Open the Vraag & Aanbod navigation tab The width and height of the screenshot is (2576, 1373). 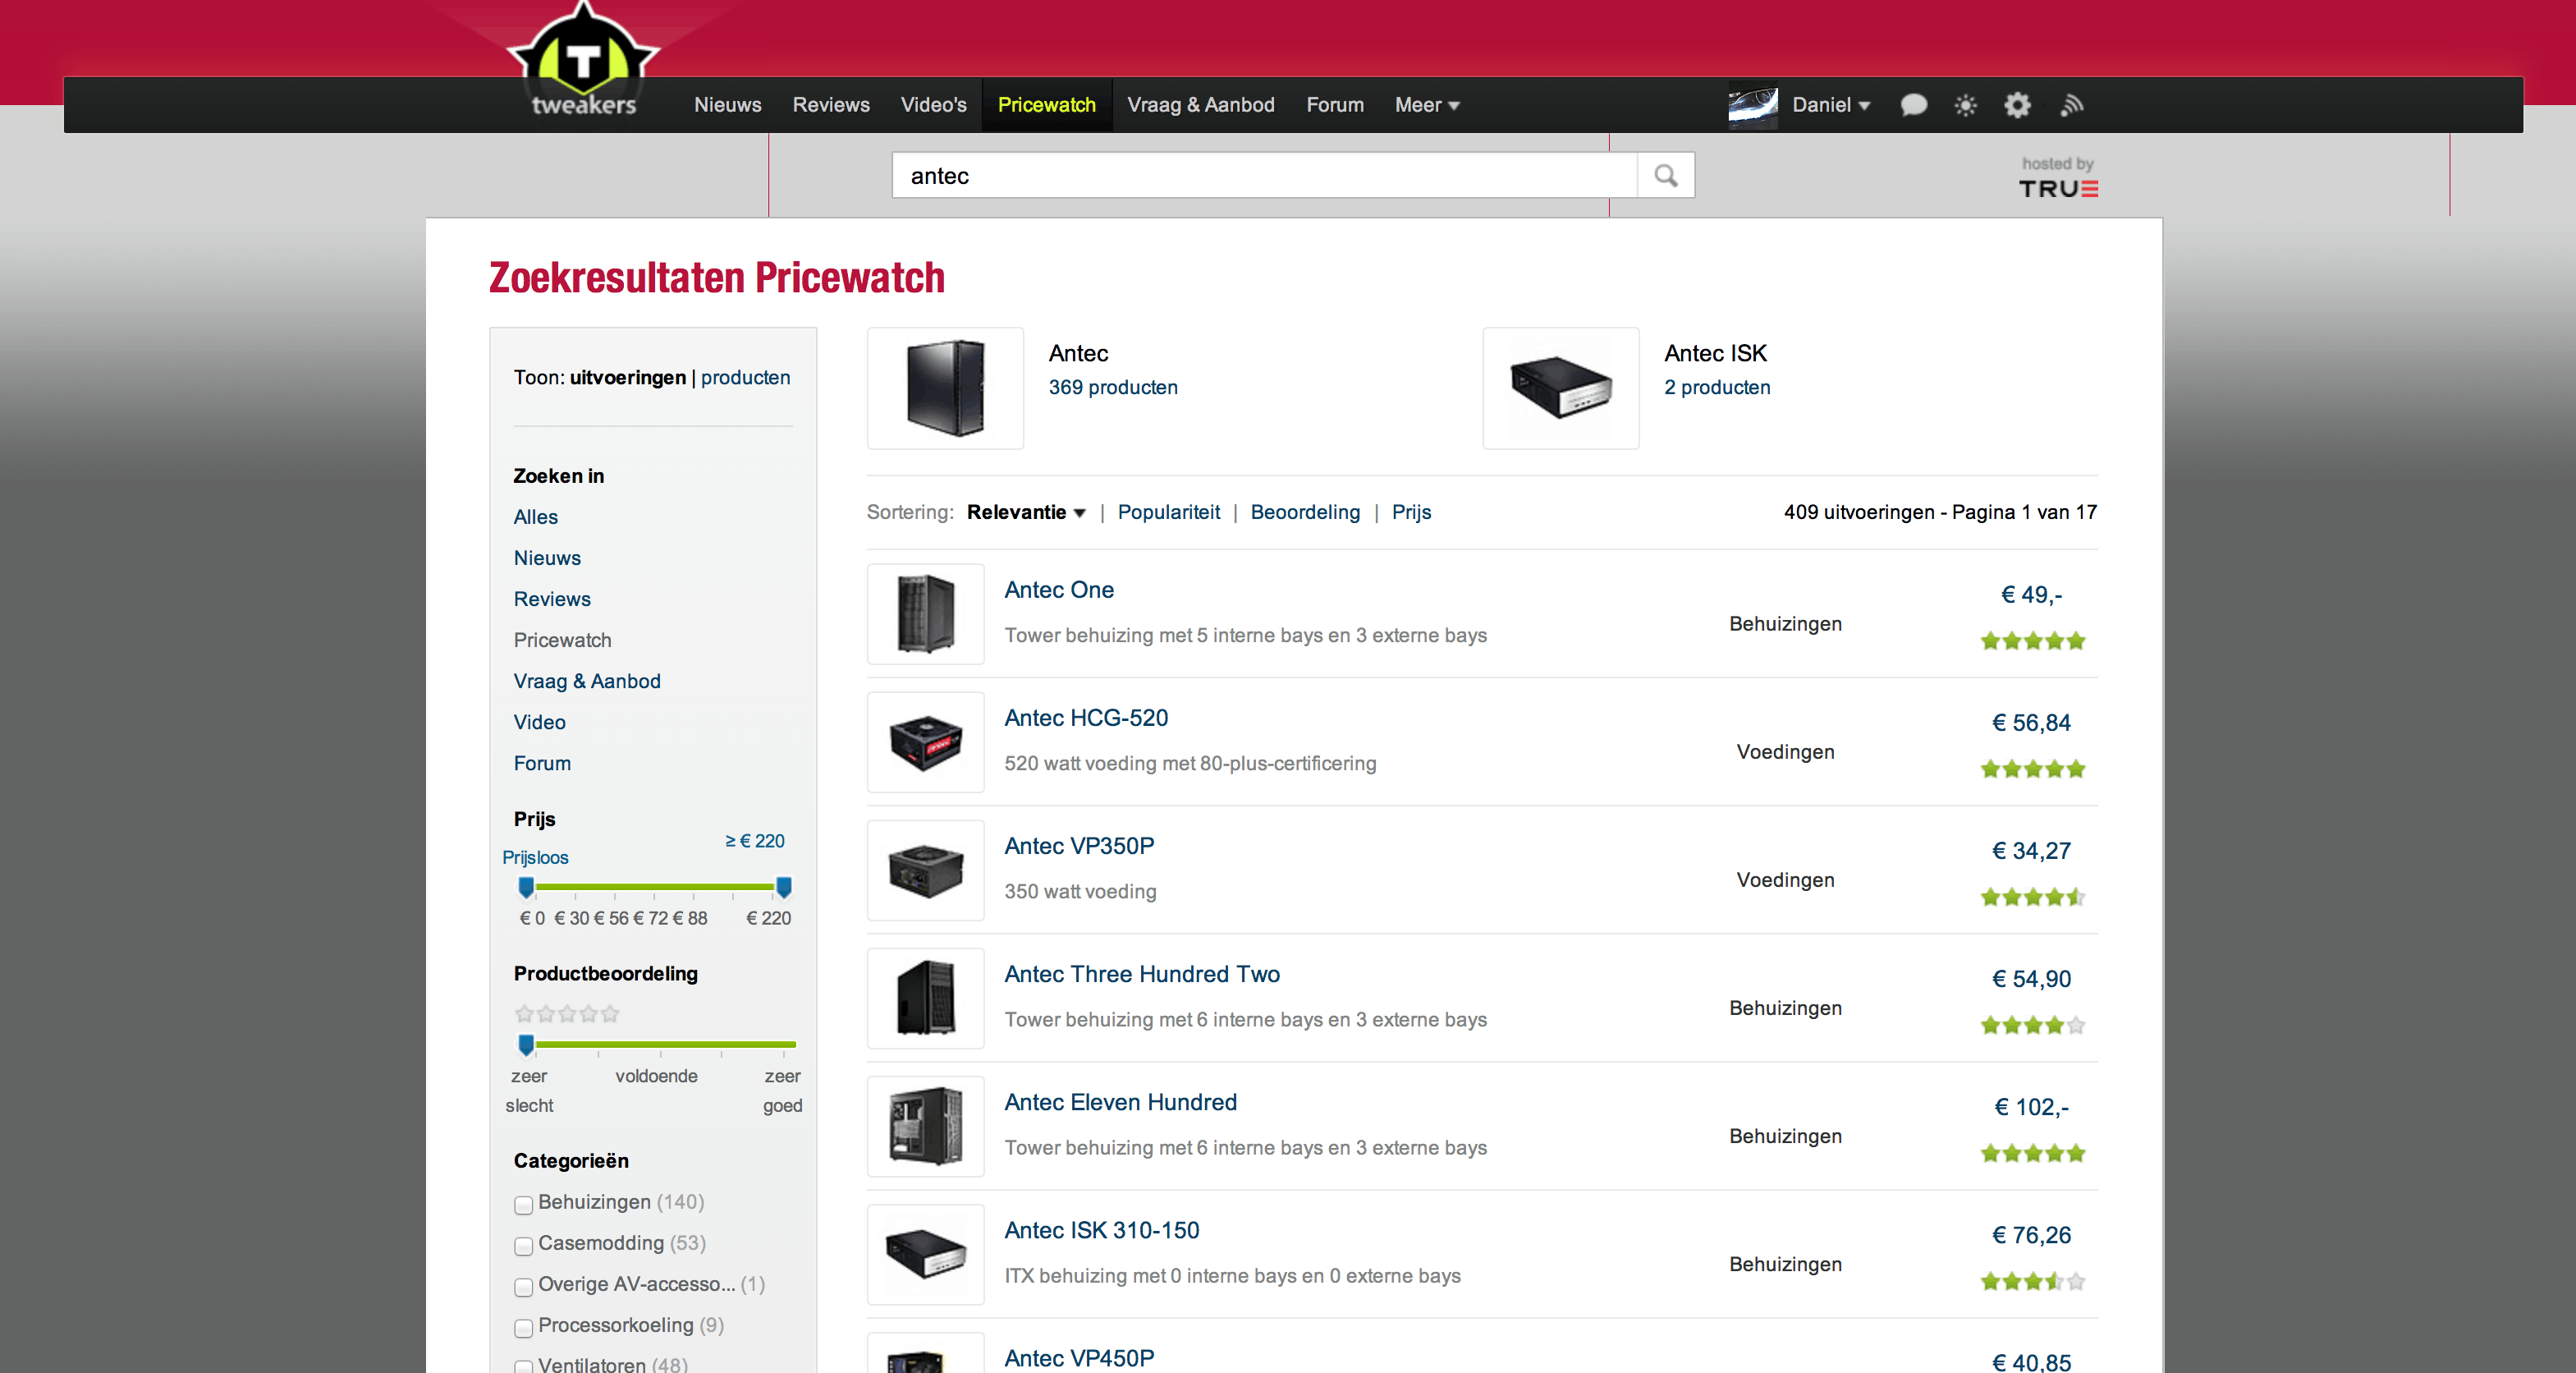1200,105
